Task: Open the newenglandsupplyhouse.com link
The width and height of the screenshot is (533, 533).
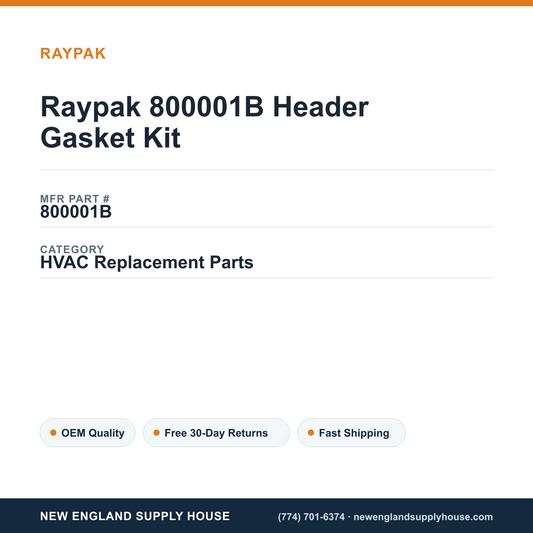Action: (x=423, y=517)
